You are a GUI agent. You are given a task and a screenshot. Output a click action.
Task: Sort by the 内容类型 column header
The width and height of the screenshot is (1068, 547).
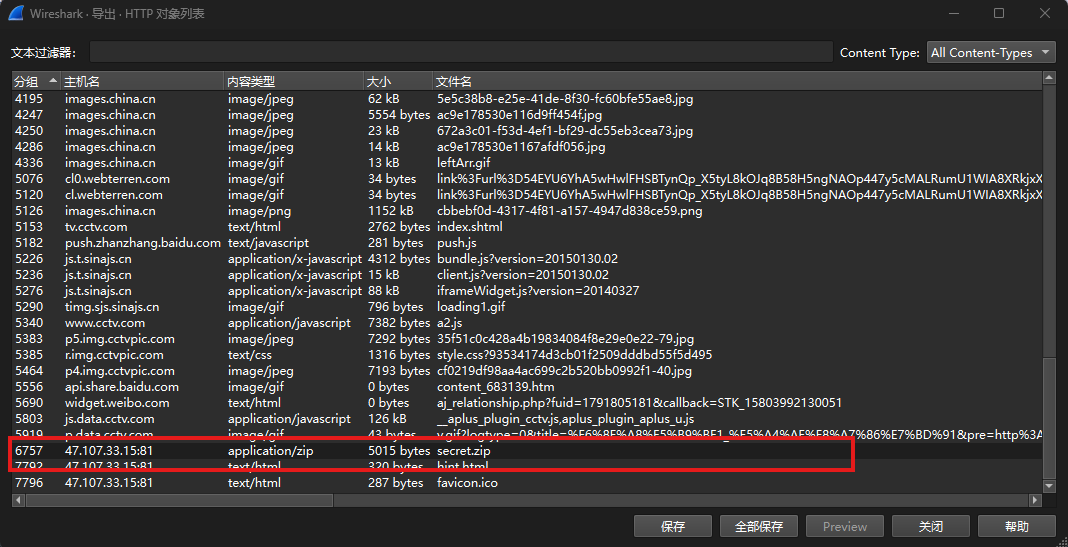tap(294, 82)
